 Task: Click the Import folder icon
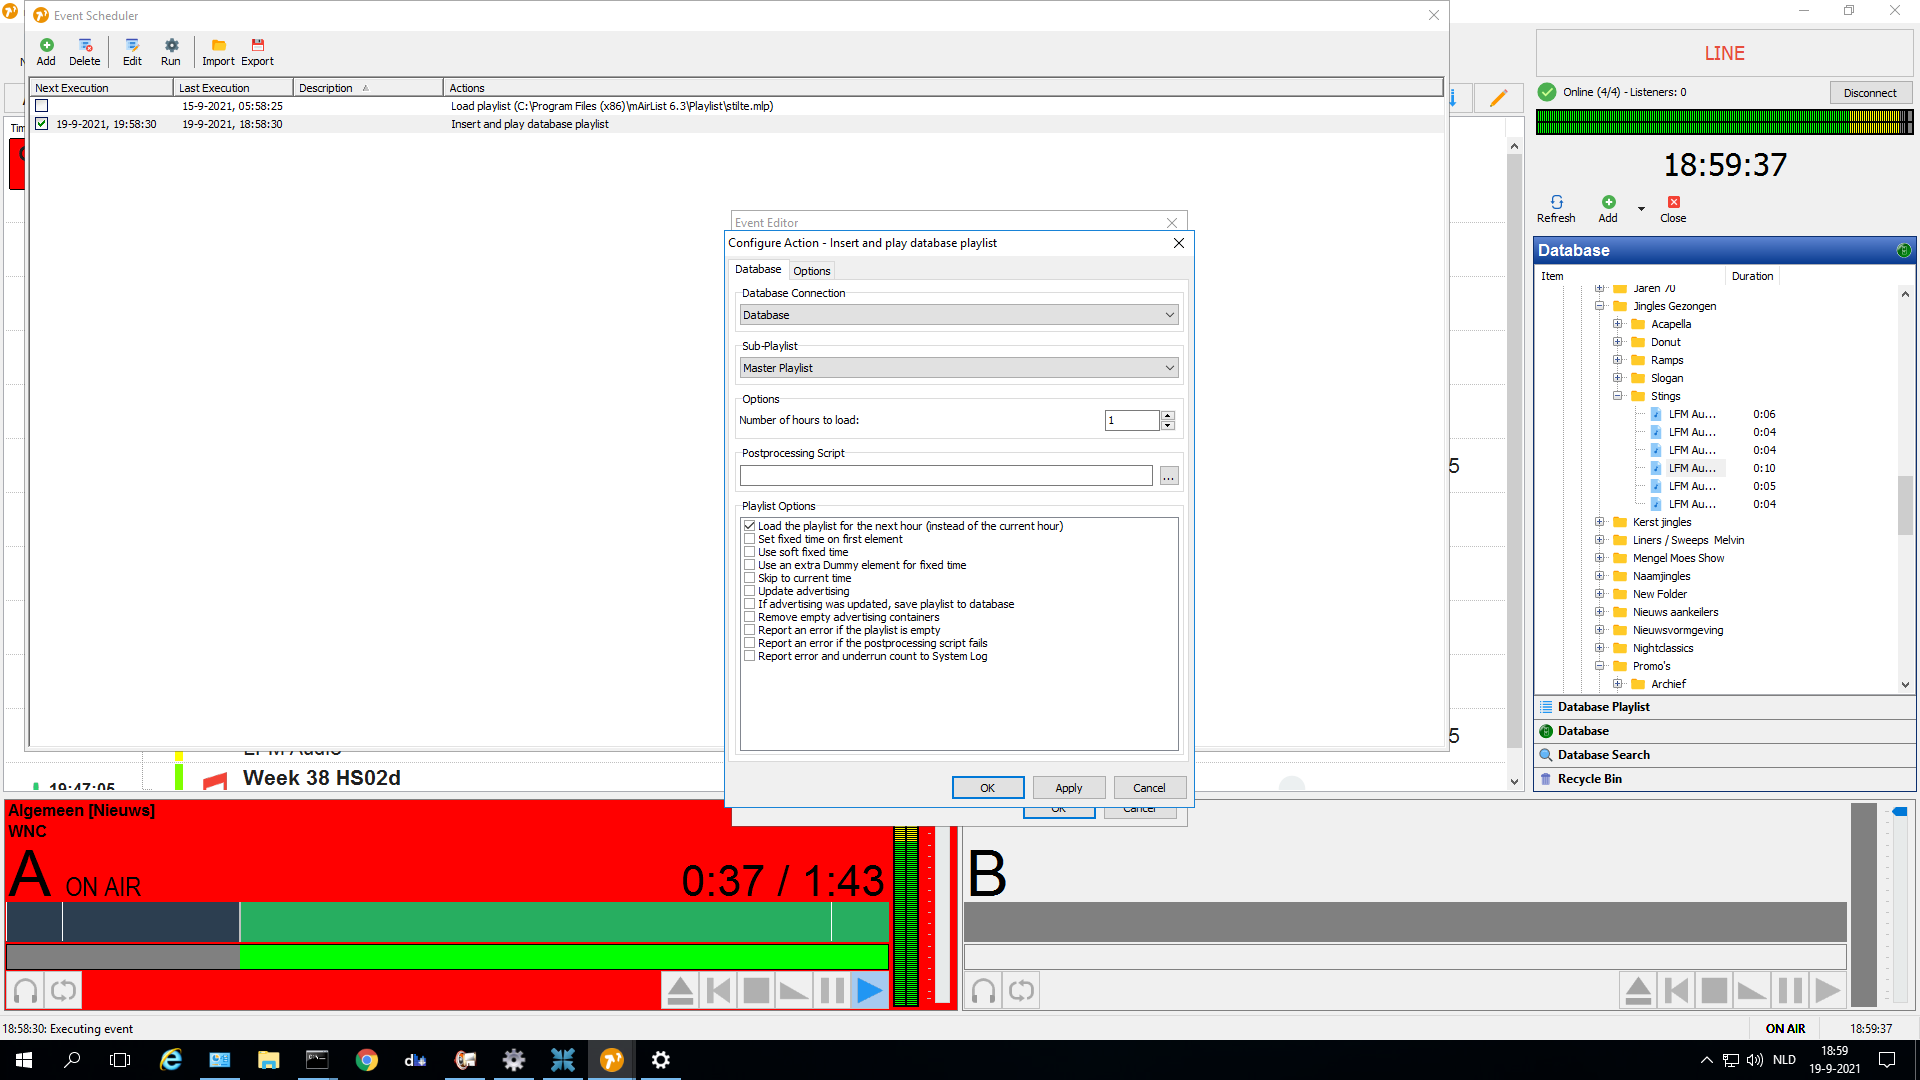[x=218, y=46]
